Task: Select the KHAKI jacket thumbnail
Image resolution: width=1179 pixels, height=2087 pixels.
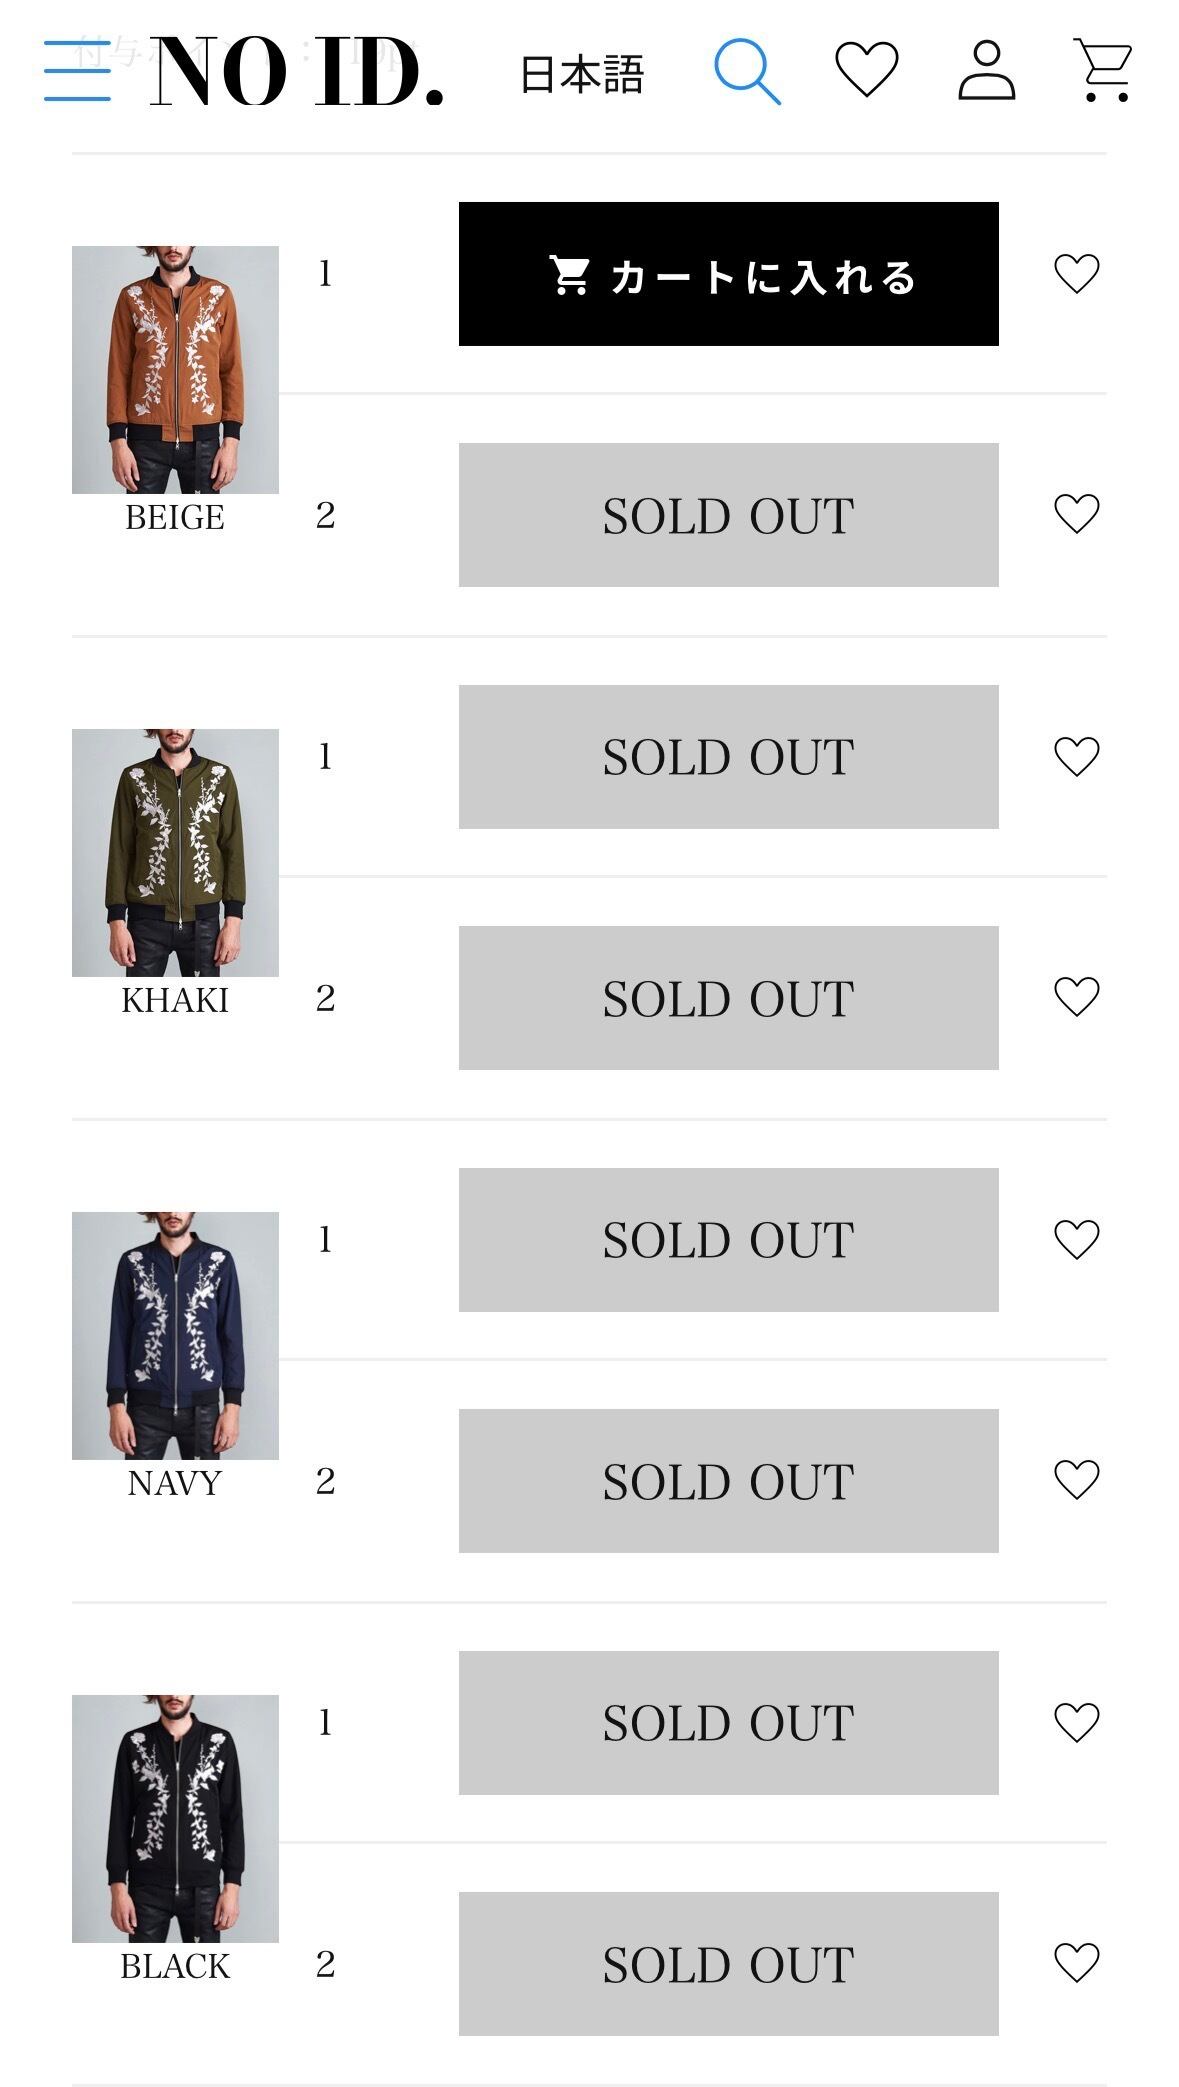Action: pyautogui.click(x=175, y=853)
